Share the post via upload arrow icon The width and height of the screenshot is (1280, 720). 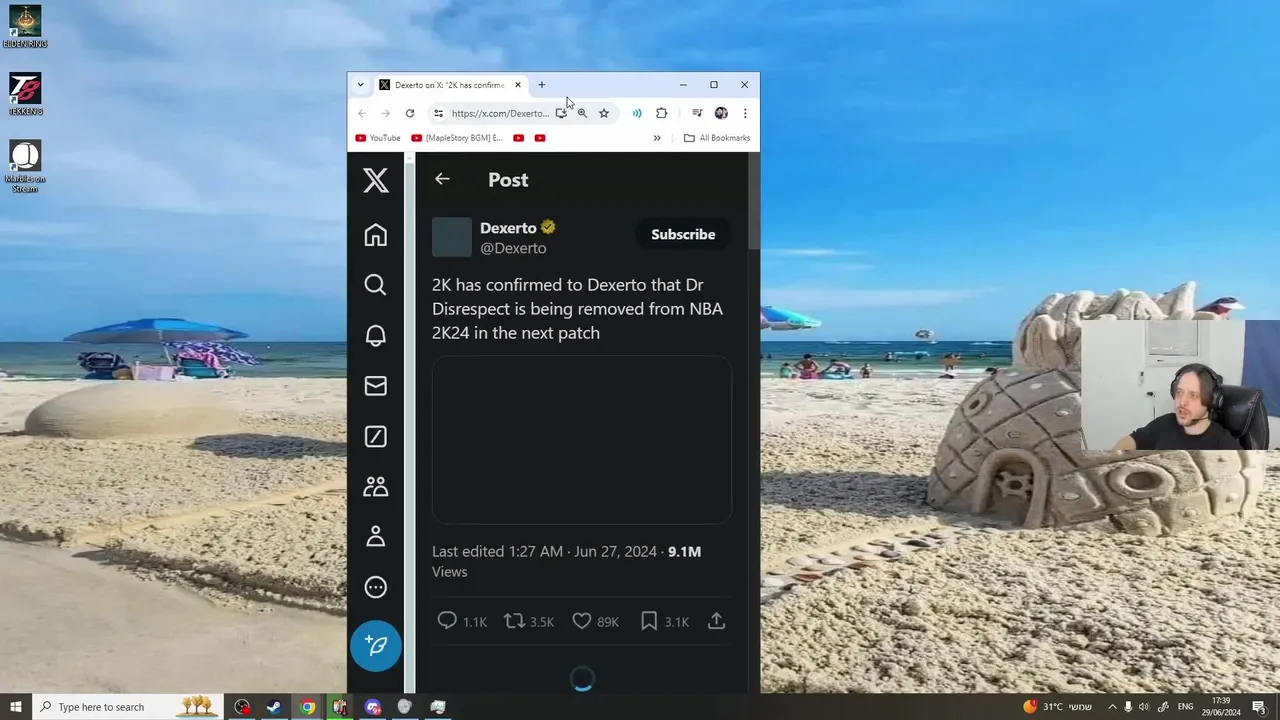pos(716,621)
